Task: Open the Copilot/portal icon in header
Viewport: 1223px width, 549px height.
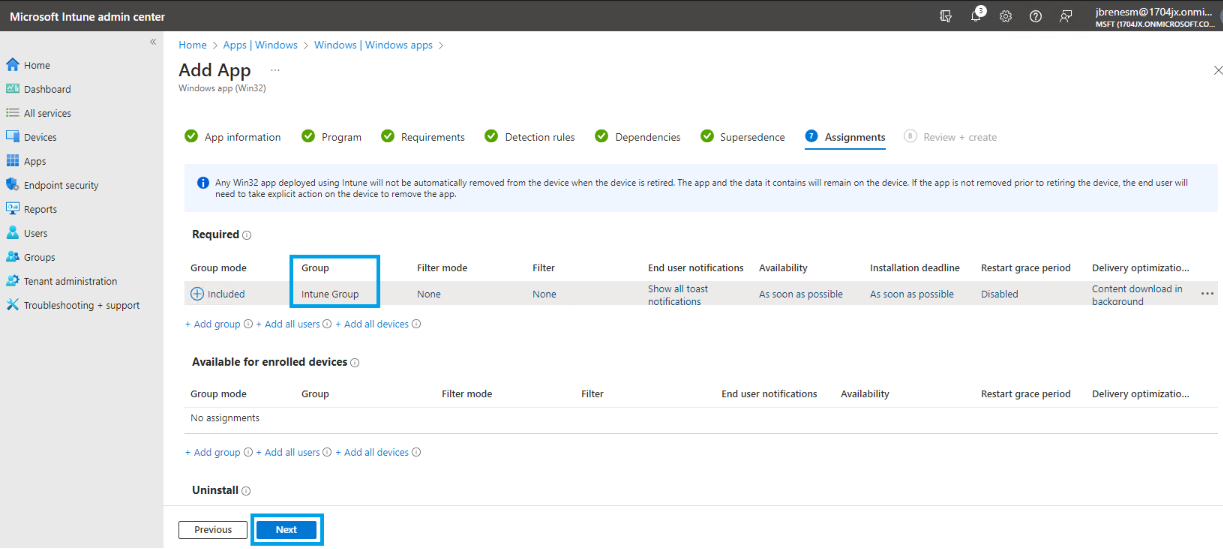Action: coord(946,16)
